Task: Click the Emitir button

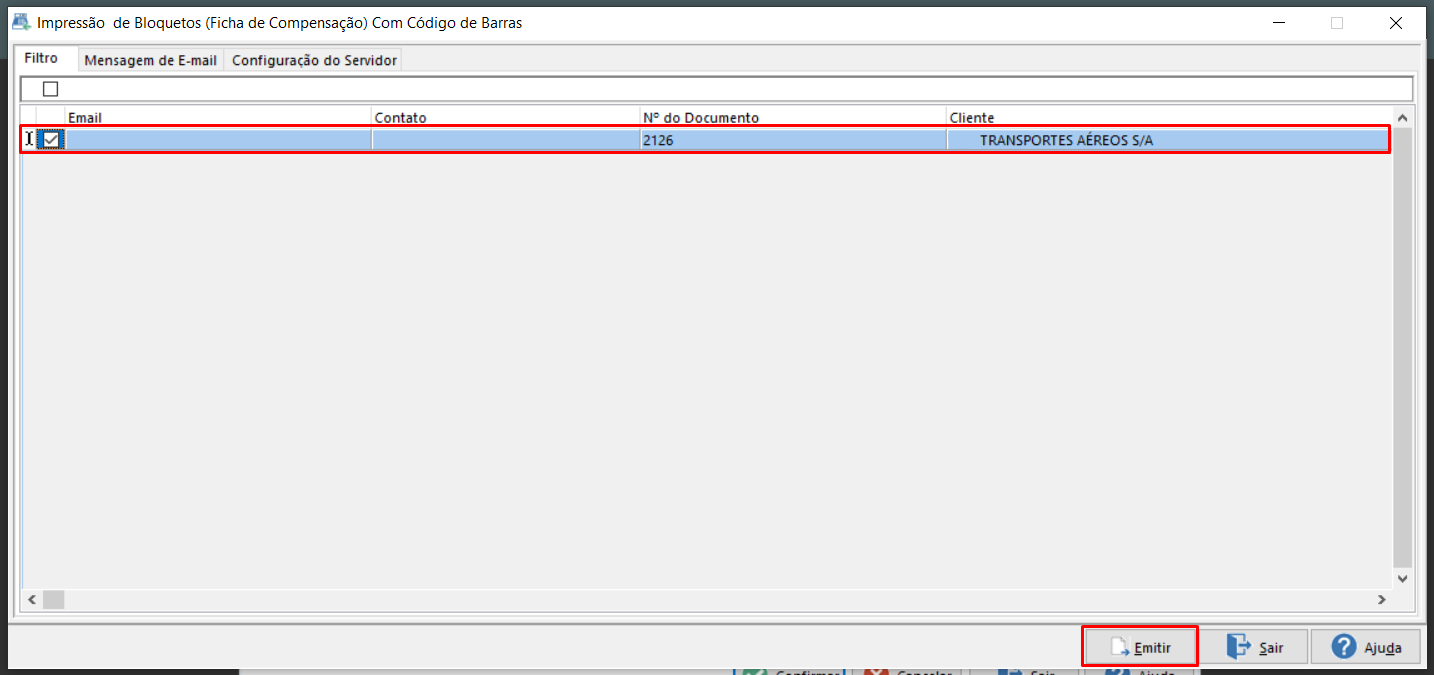Action: (1140, 647)
